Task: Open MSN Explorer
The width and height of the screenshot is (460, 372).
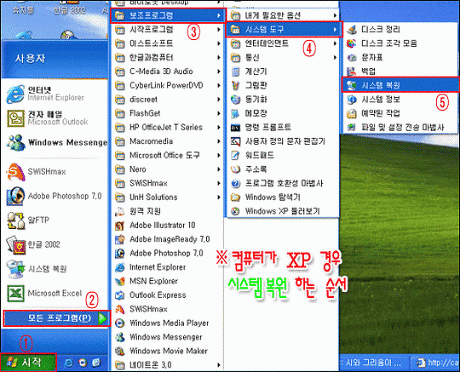Action: (168, 281)
